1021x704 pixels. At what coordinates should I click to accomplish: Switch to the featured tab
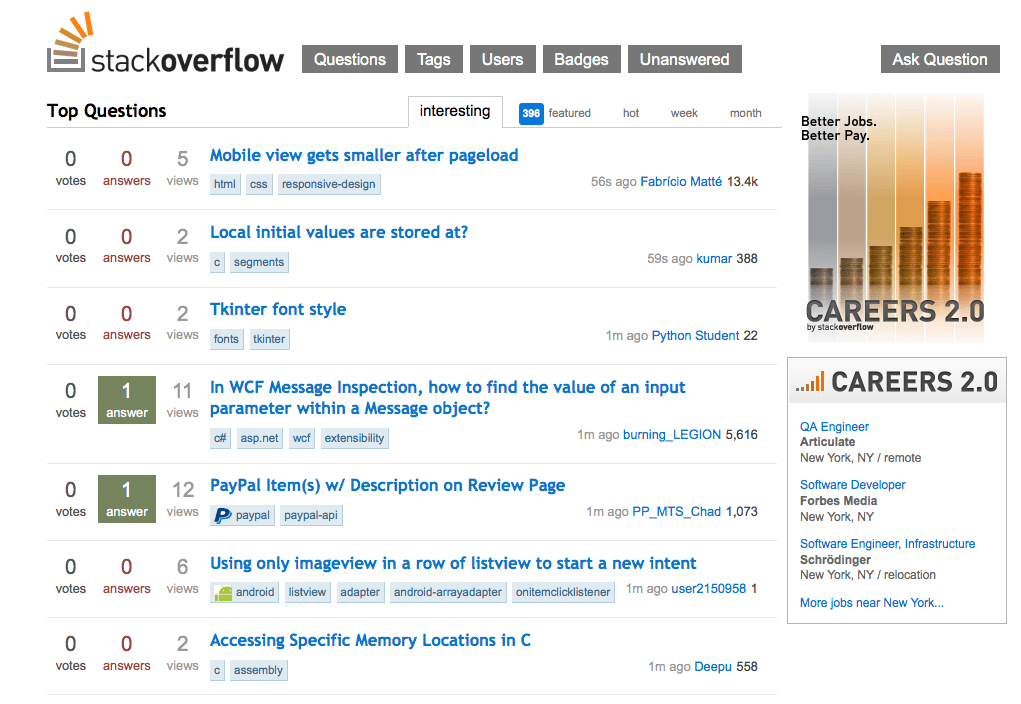point(569,113)
